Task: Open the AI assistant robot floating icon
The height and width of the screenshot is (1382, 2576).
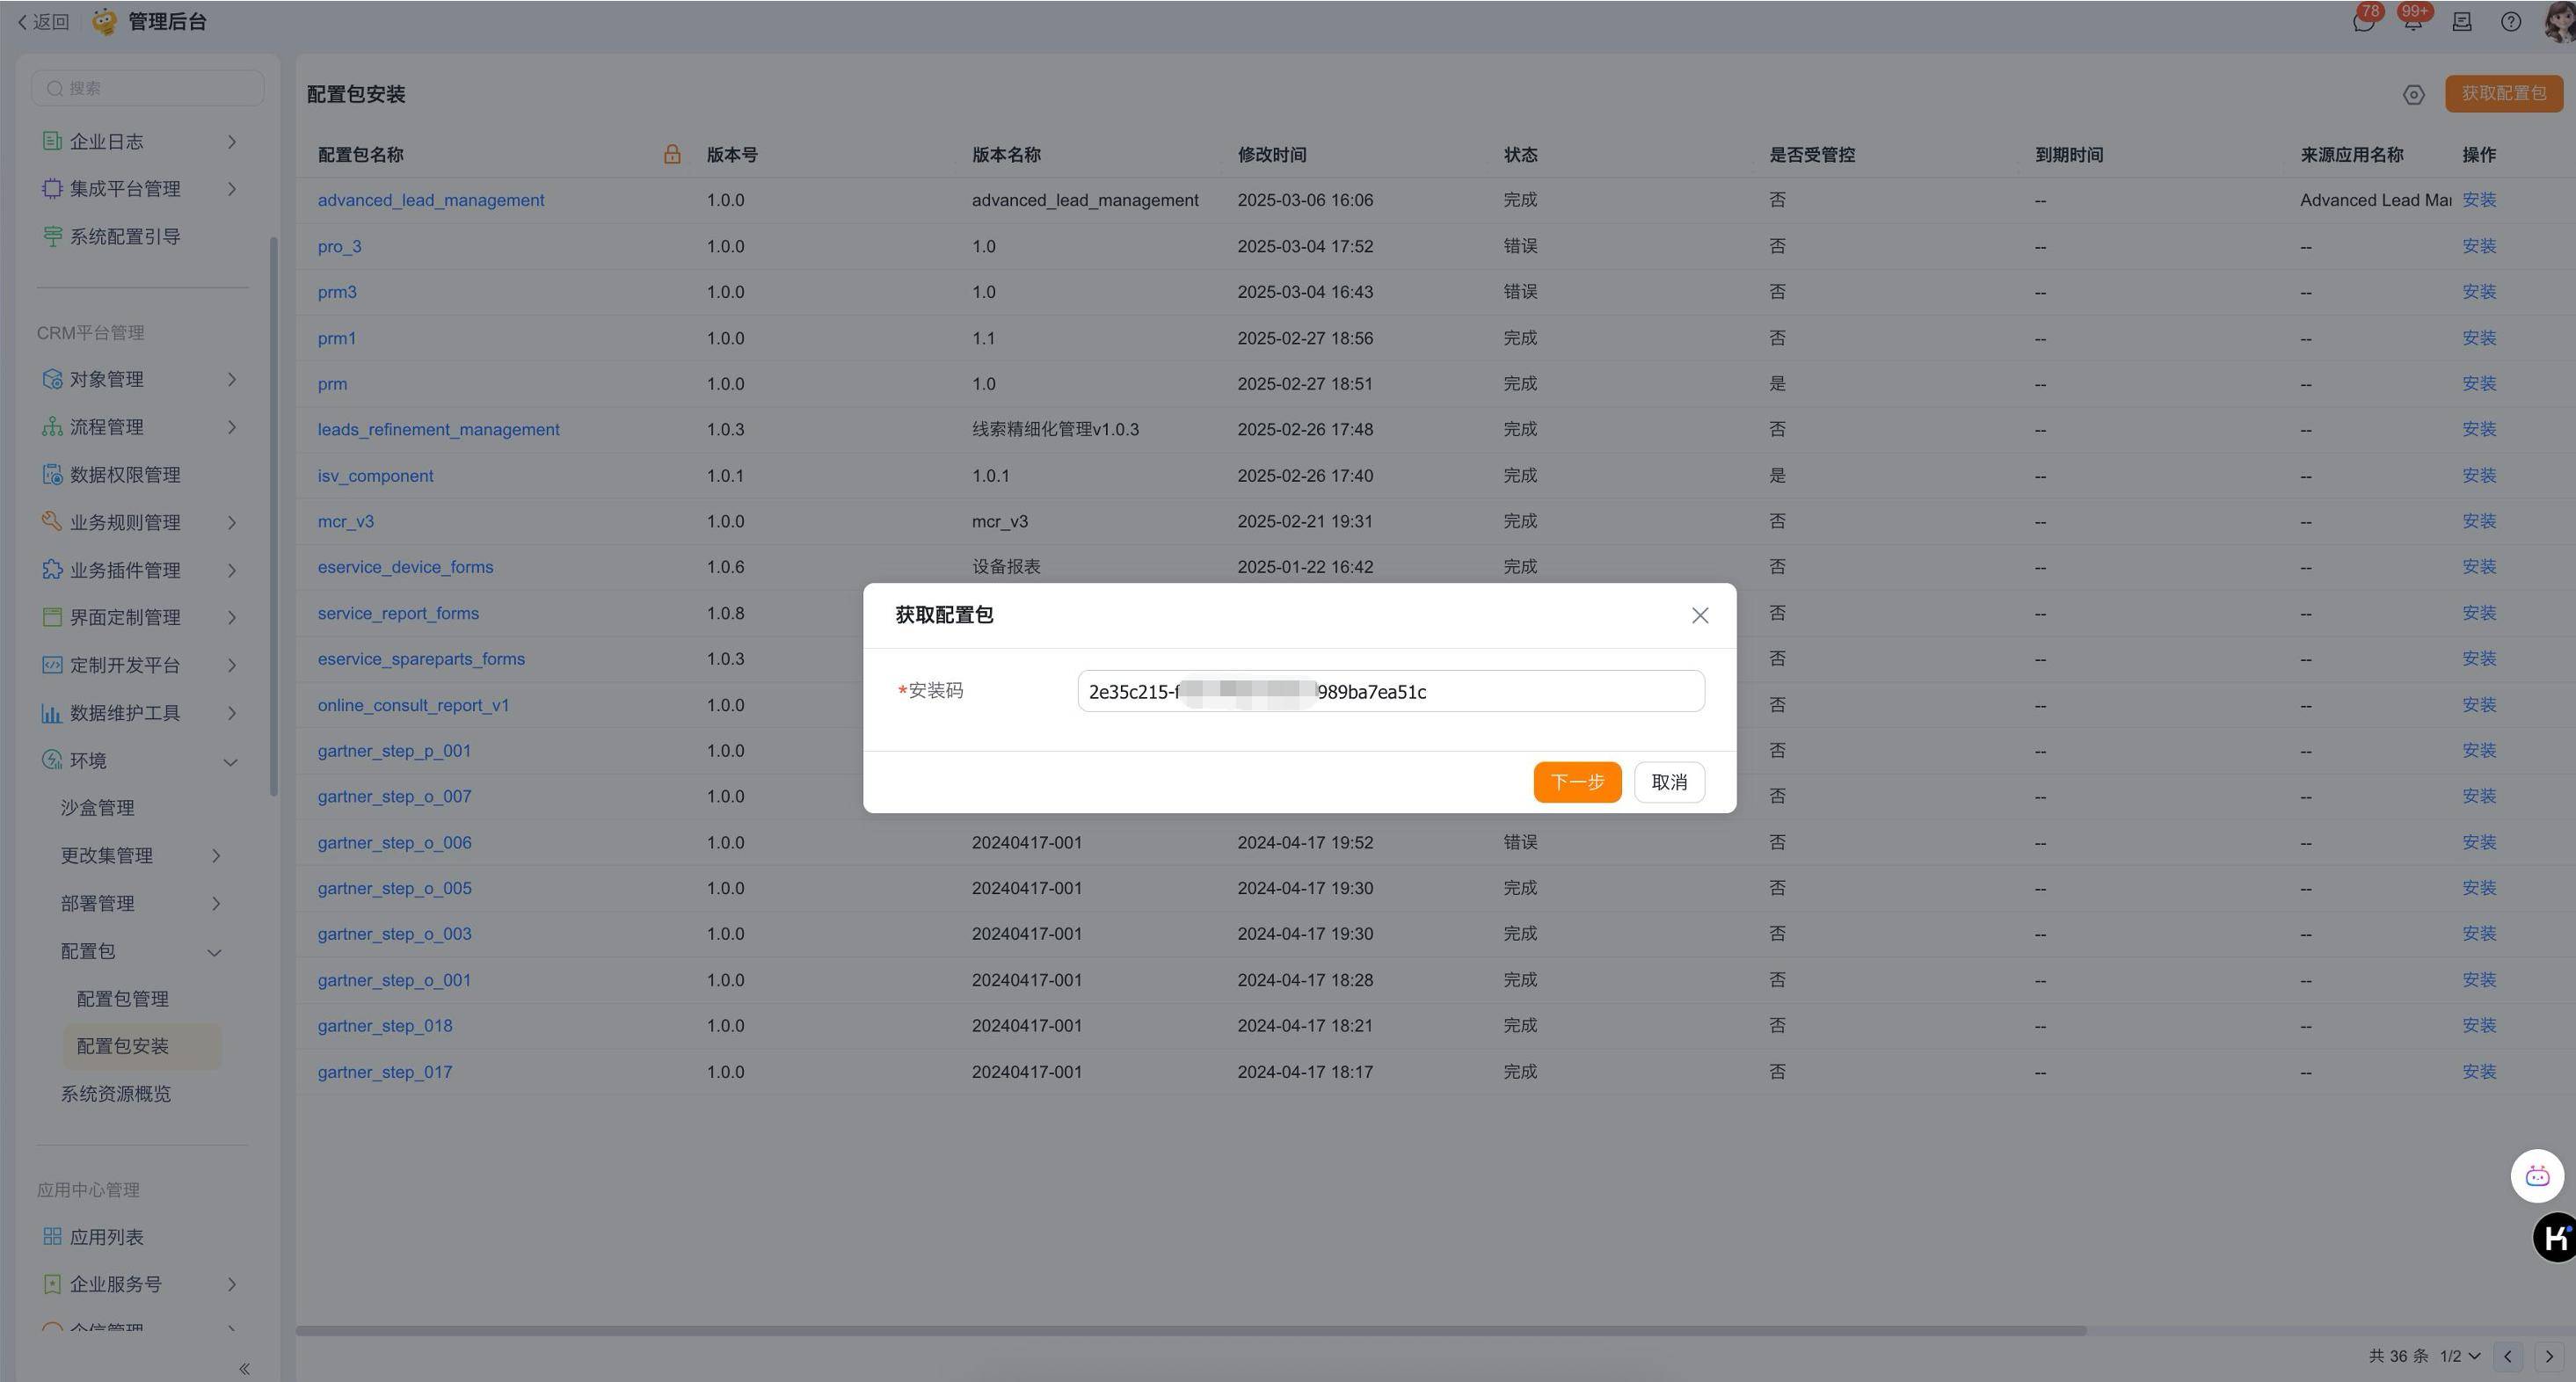Action: (x=2536, y=1176)
